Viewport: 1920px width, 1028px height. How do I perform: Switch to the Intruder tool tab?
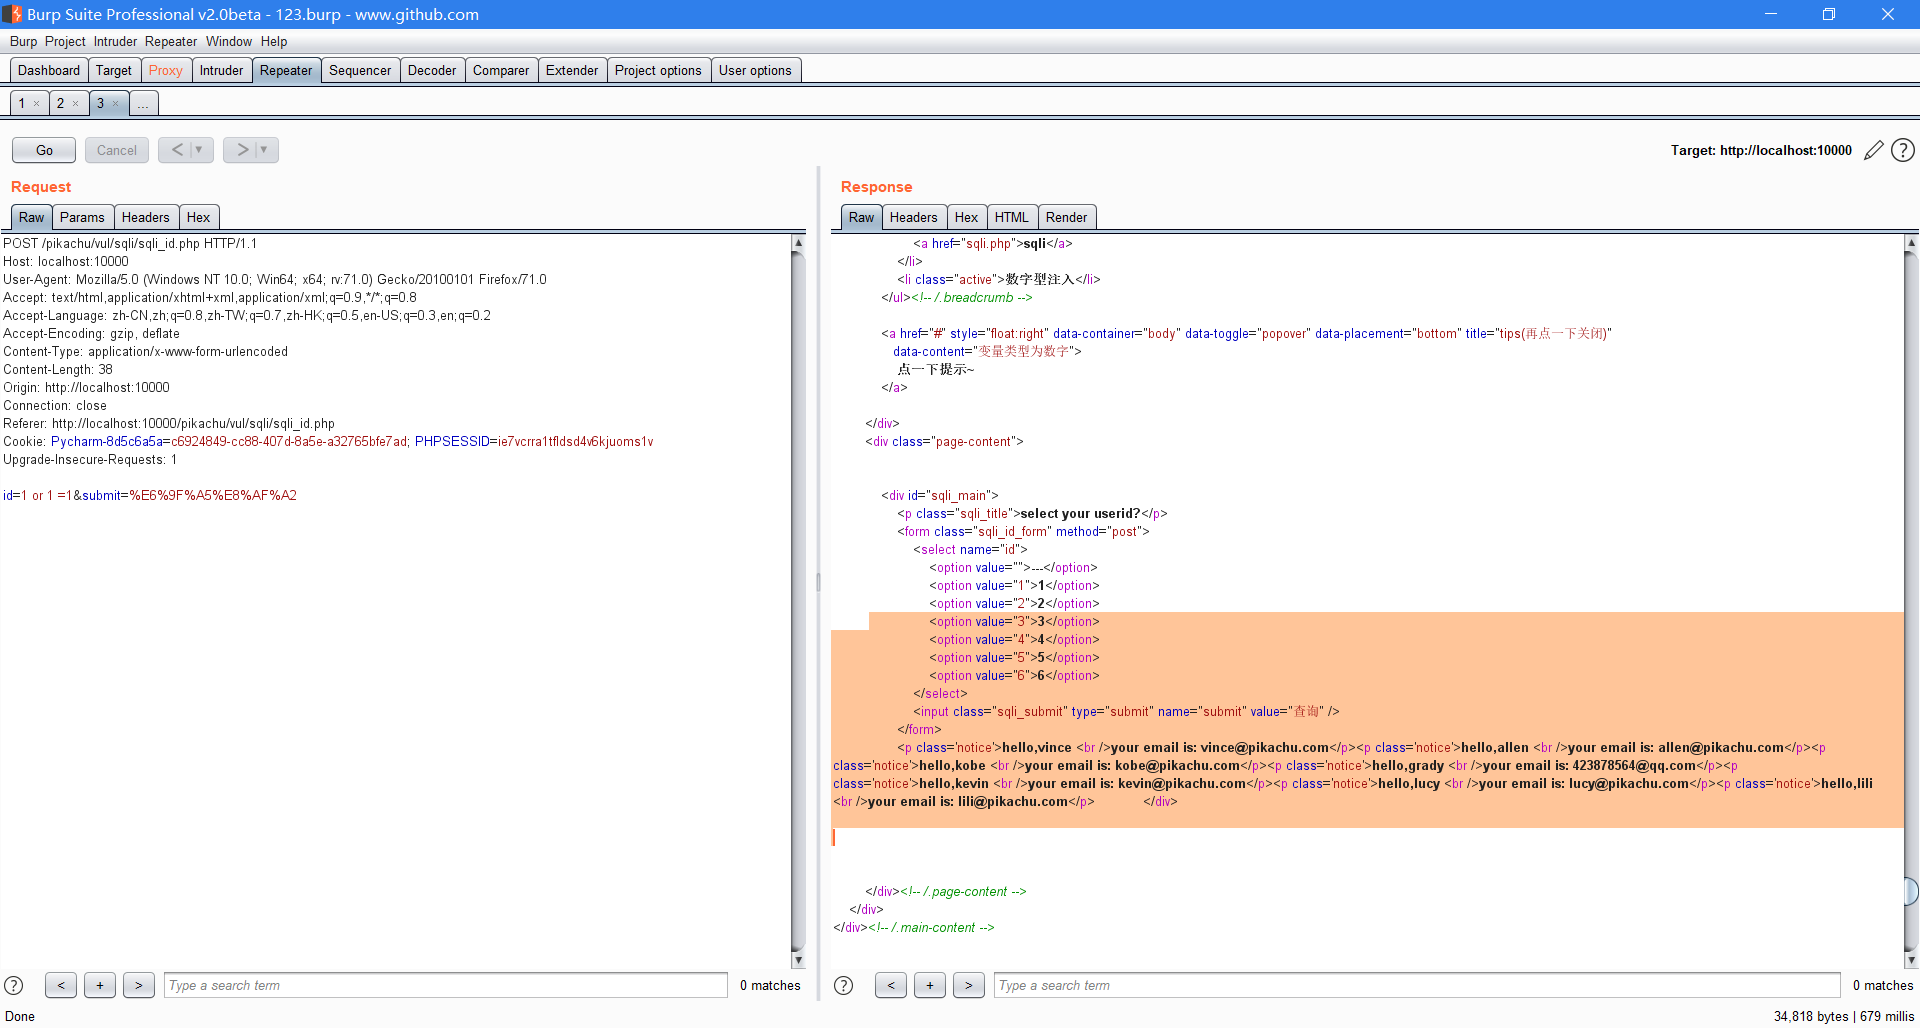click(221, 70)
